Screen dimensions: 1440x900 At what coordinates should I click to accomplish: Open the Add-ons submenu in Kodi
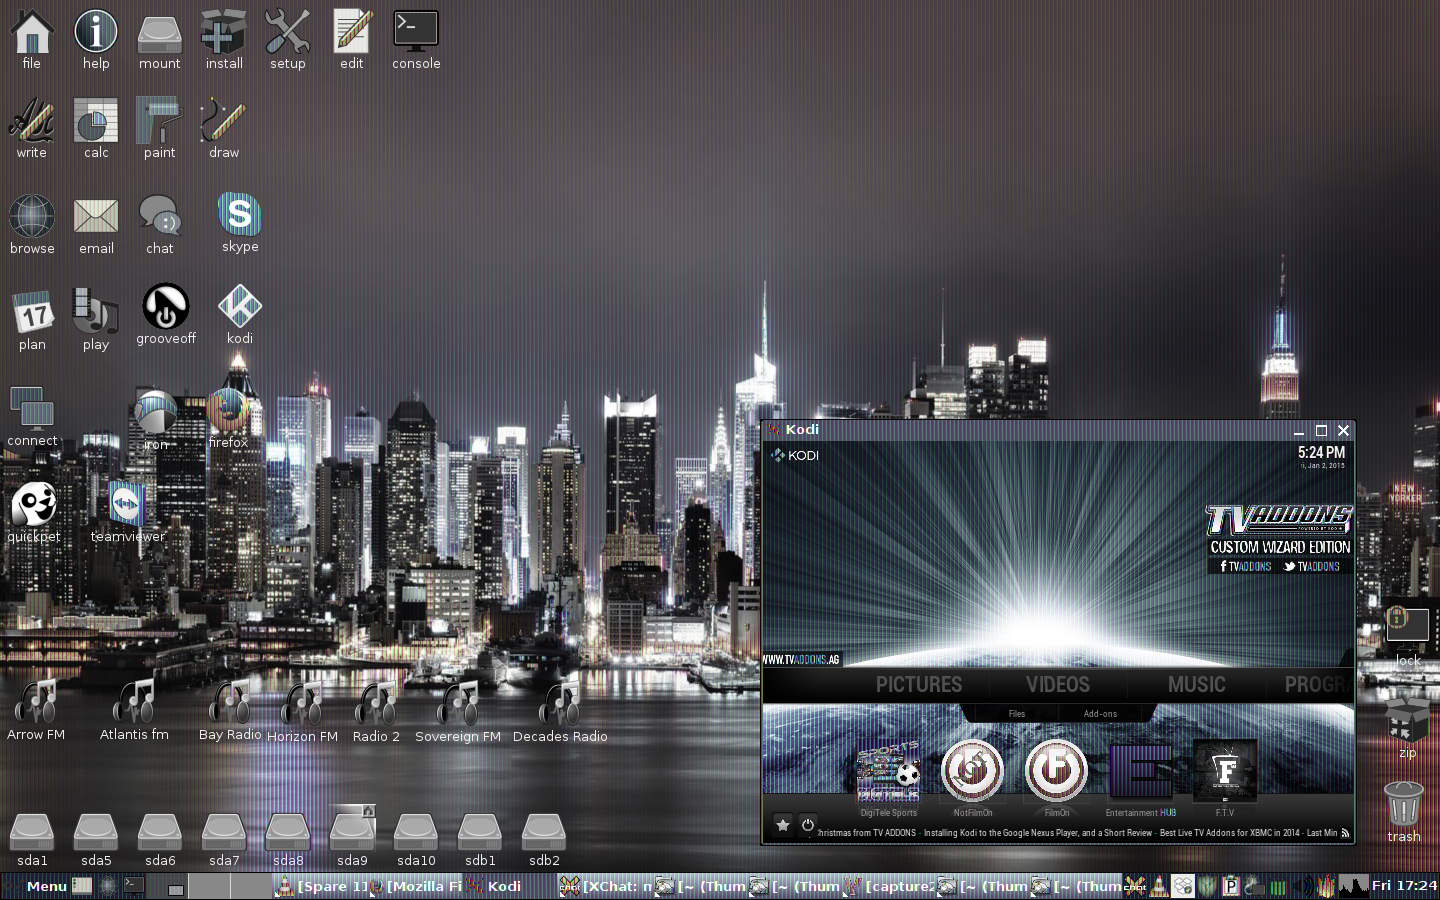1100,714
